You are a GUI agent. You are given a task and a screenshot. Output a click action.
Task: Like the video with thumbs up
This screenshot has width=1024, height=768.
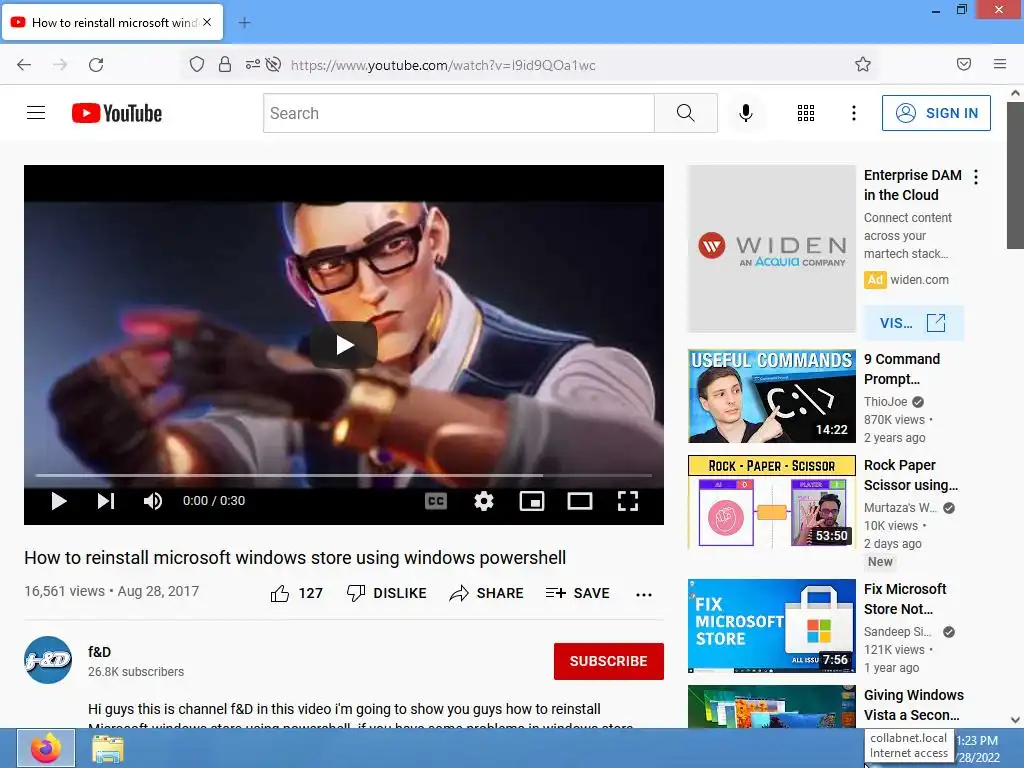(296, 593)
